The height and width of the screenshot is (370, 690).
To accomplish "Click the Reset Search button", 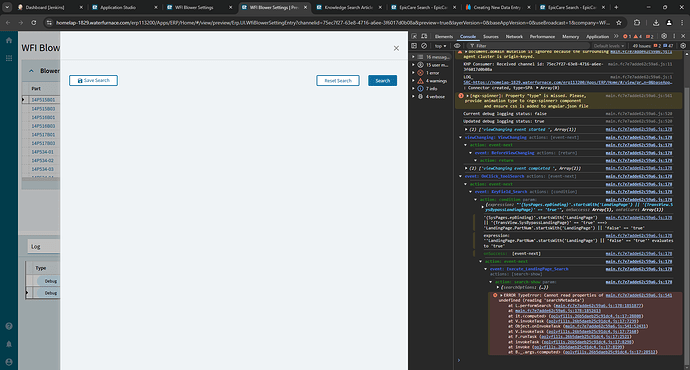I will pyautogui.click(x=338, y=81).
